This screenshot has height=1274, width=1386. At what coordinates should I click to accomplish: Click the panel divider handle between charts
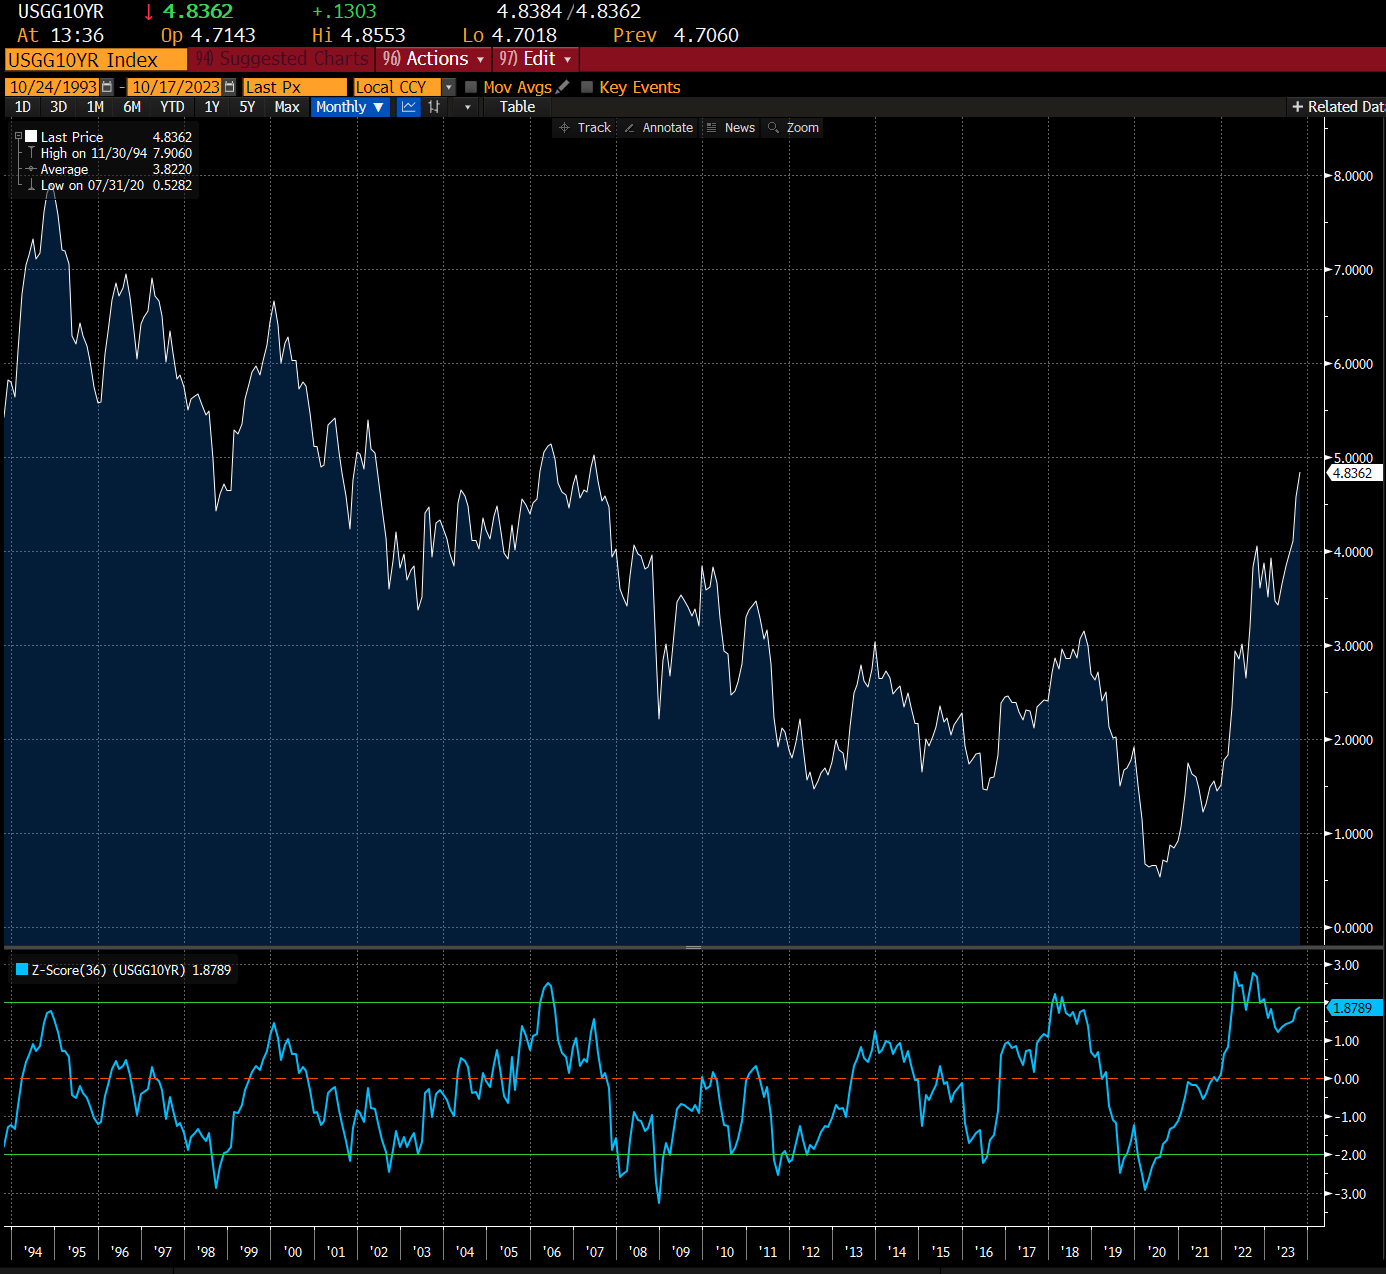tap(693, 947)
